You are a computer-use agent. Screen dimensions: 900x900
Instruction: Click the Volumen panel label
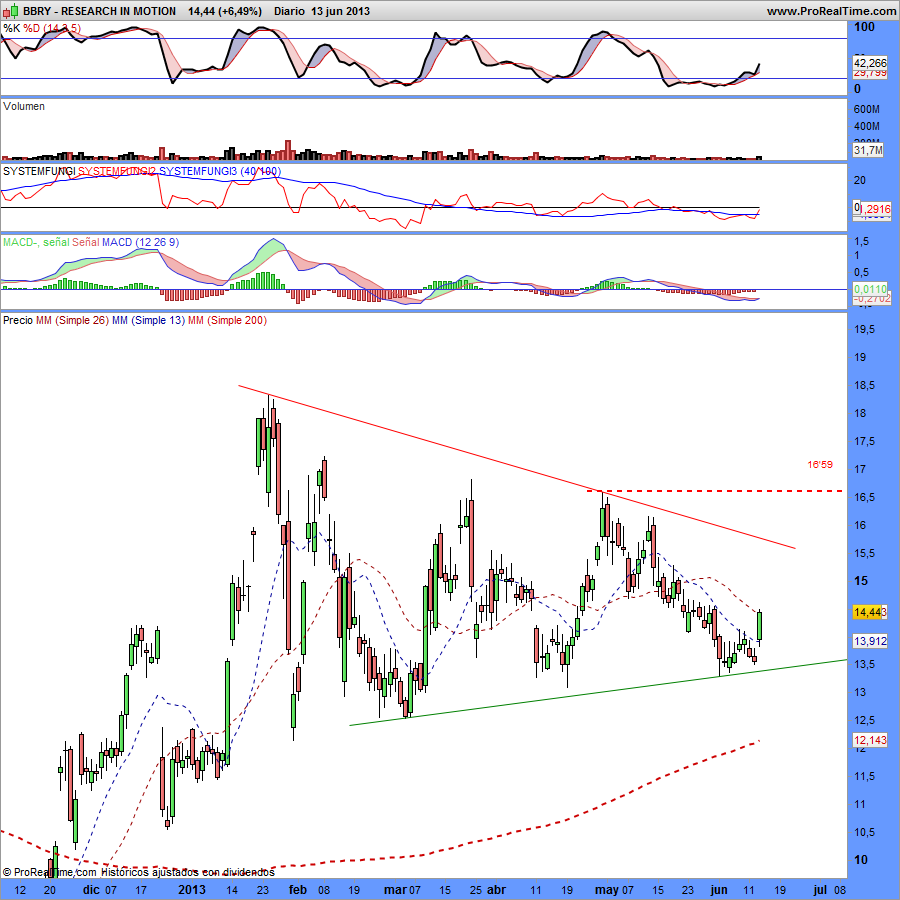(24, 106)
